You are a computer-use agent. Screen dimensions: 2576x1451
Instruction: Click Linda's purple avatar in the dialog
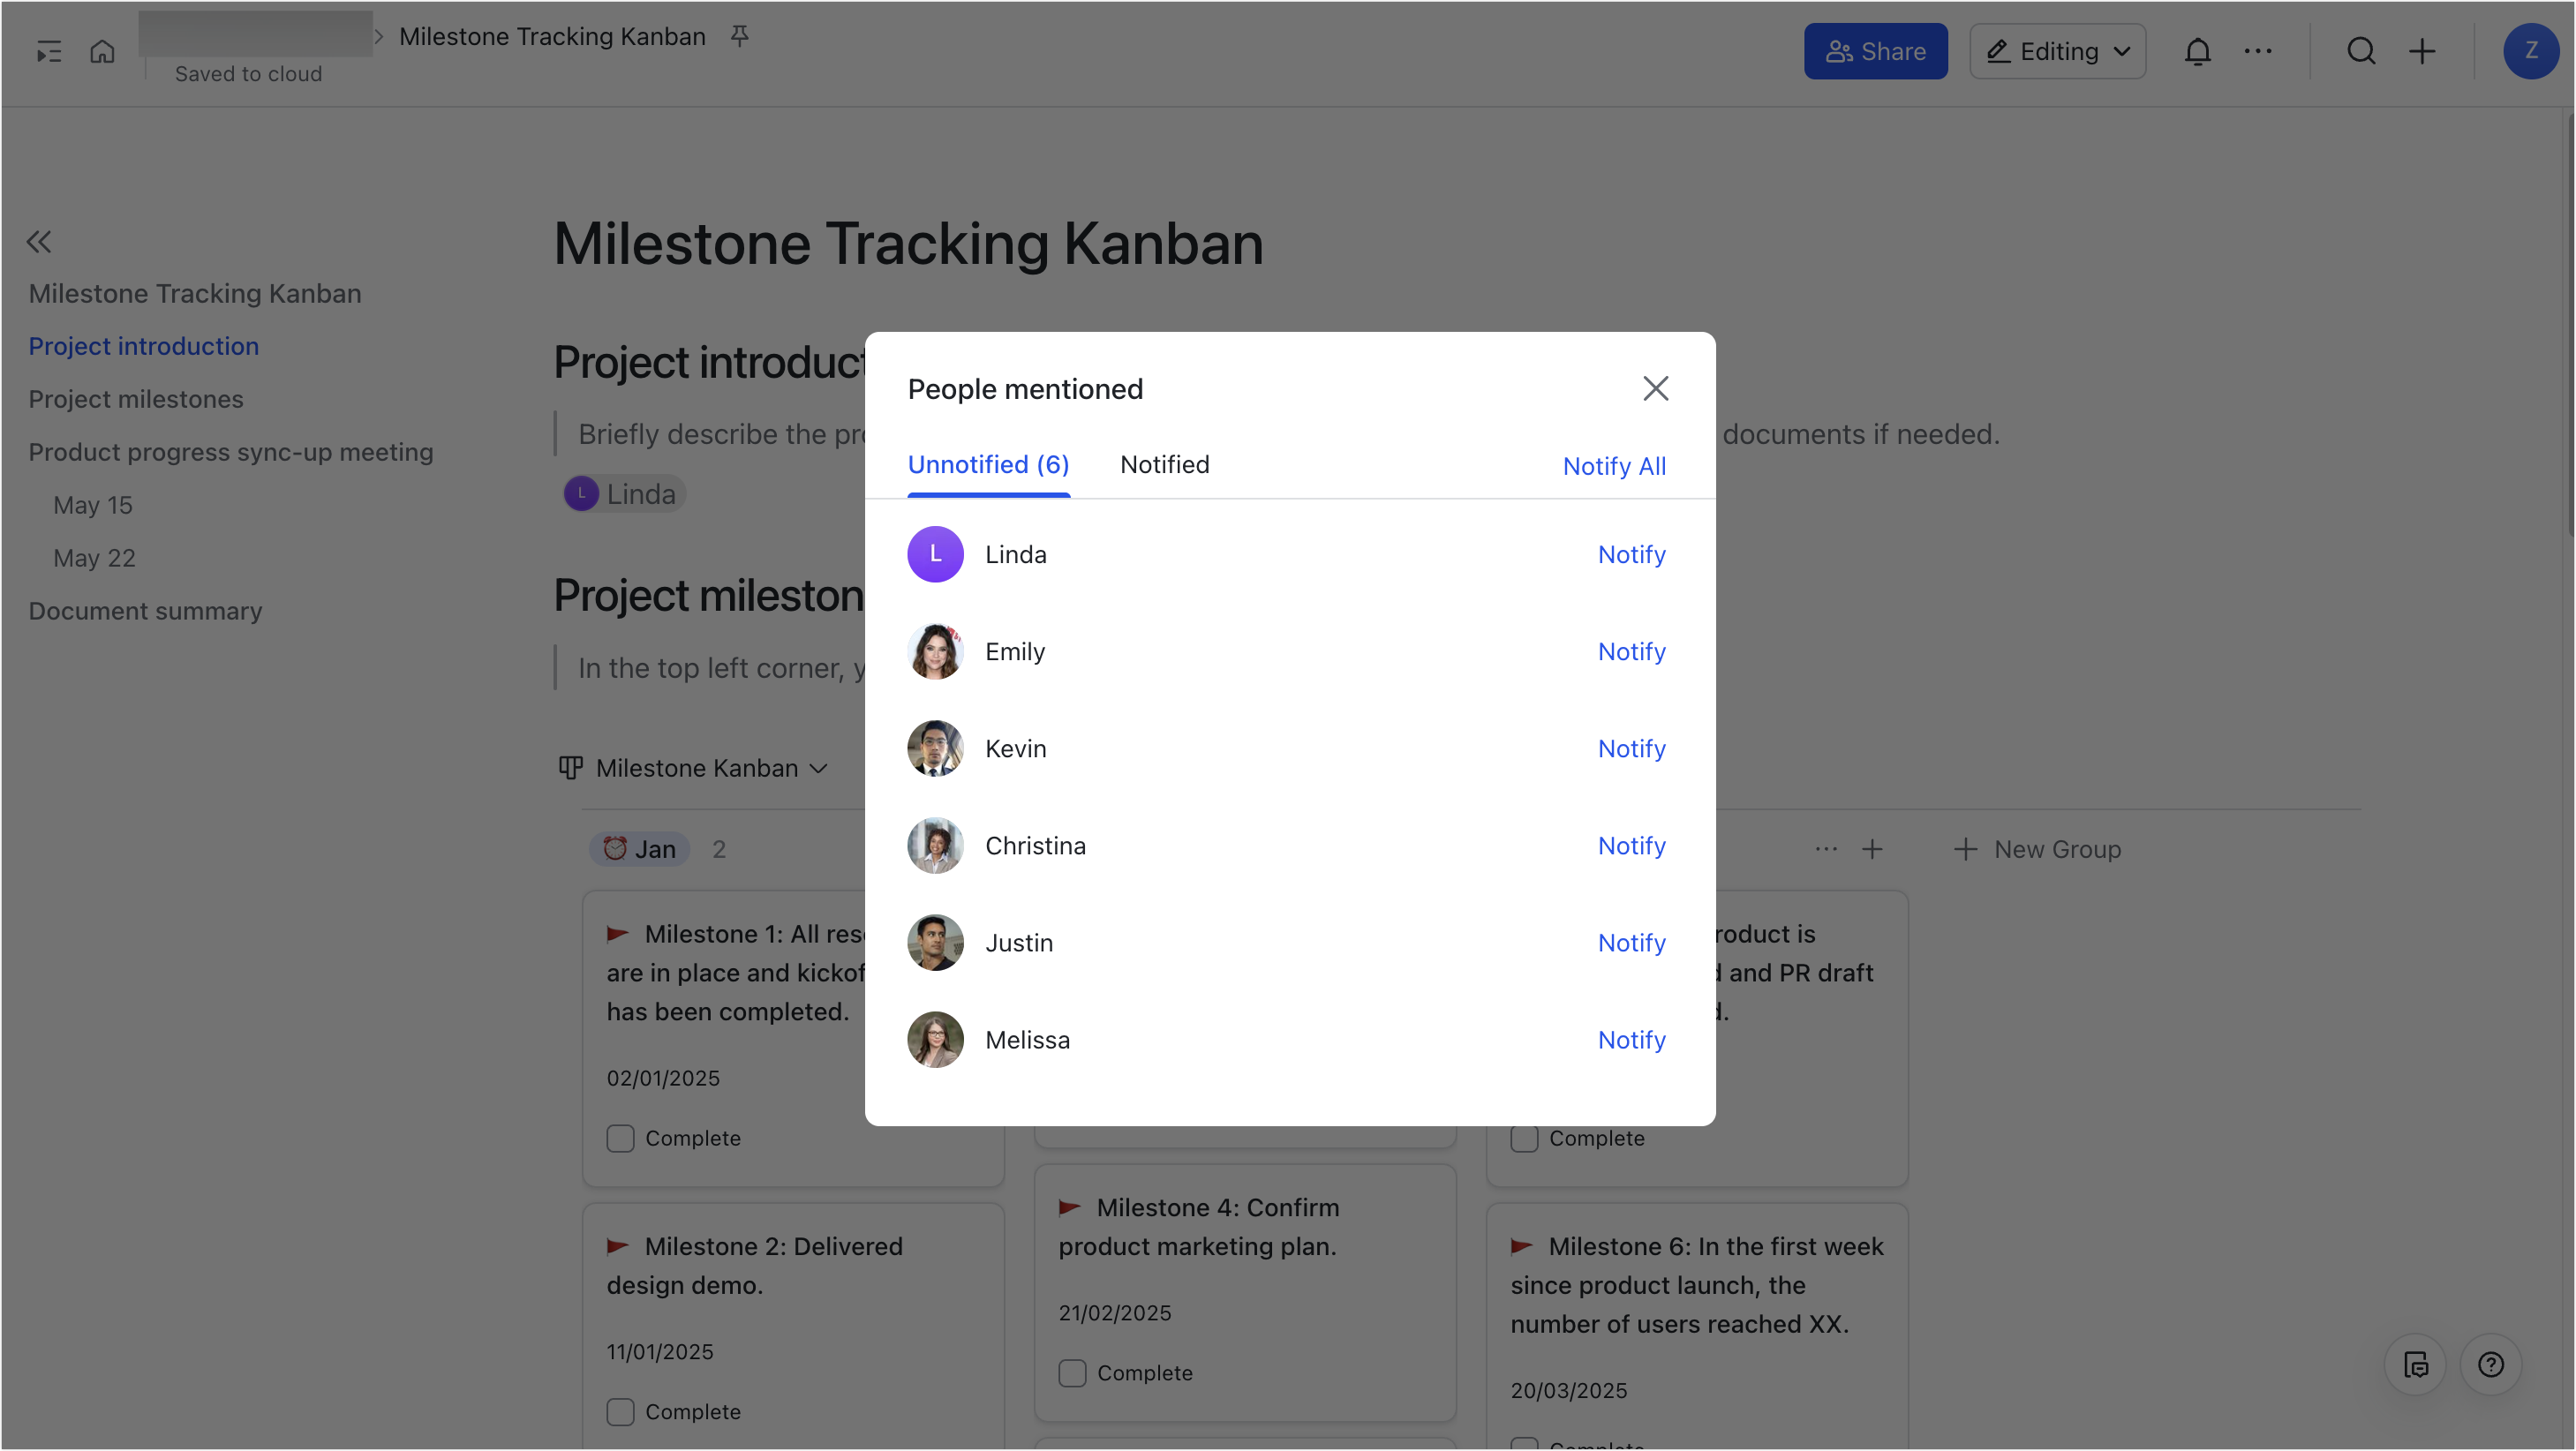(x=935, y=554)
